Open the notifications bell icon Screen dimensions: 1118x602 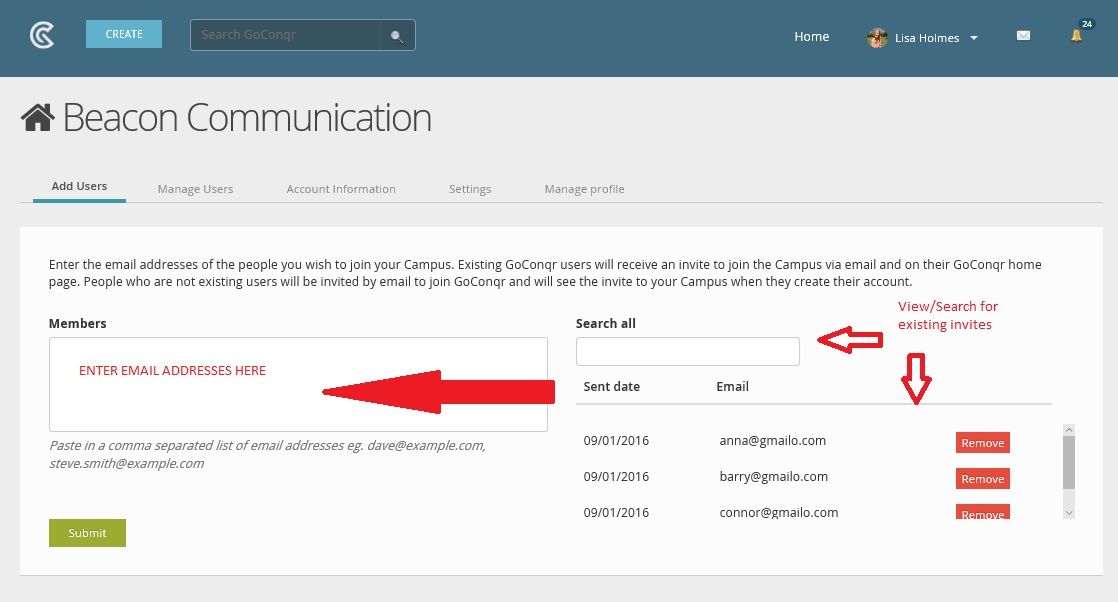[1076, 36]
